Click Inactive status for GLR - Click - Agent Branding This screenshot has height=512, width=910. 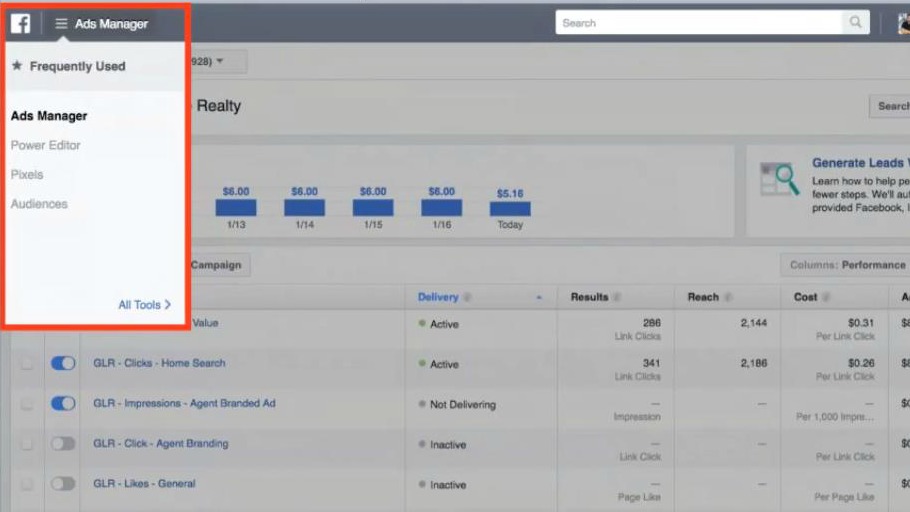447,445
